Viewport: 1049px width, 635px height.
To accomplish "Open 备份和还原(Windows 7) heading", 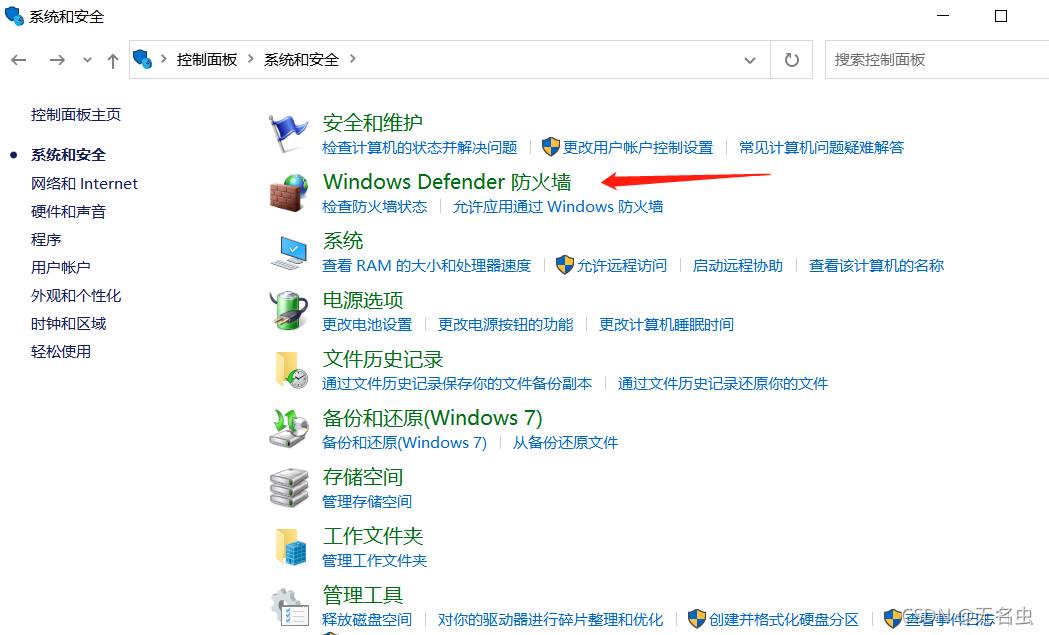I will pos(432,418).
